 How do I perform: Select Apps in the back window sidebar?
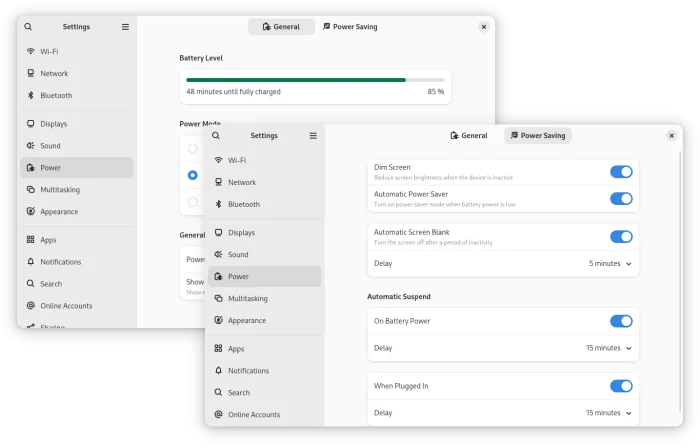click(77, 240)
